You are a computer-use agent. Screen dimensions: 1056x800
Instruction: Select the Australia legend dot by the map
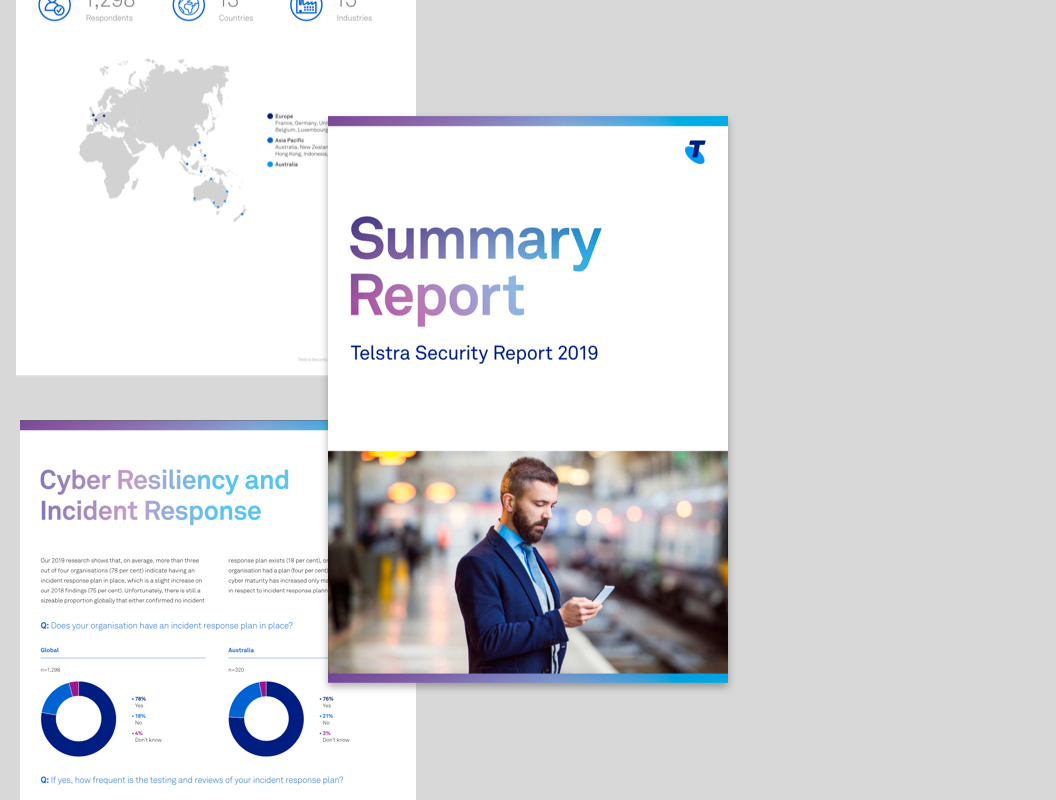point(270,164)
